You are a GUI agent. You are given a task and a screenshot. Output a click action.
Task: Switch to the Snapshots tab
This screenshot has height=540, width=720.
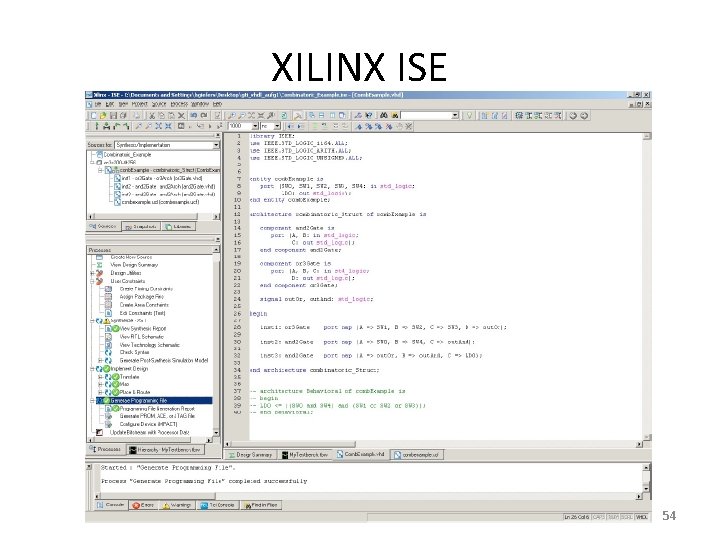pyautogui.click(x=141, y=226)
